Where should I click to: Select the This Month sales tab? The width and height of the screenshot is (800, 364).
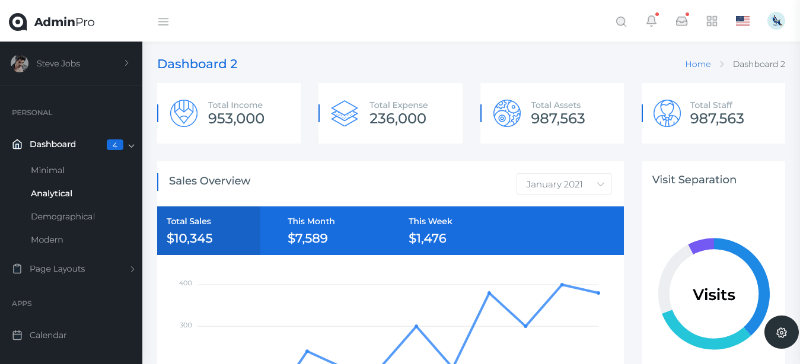coord(311,231)
